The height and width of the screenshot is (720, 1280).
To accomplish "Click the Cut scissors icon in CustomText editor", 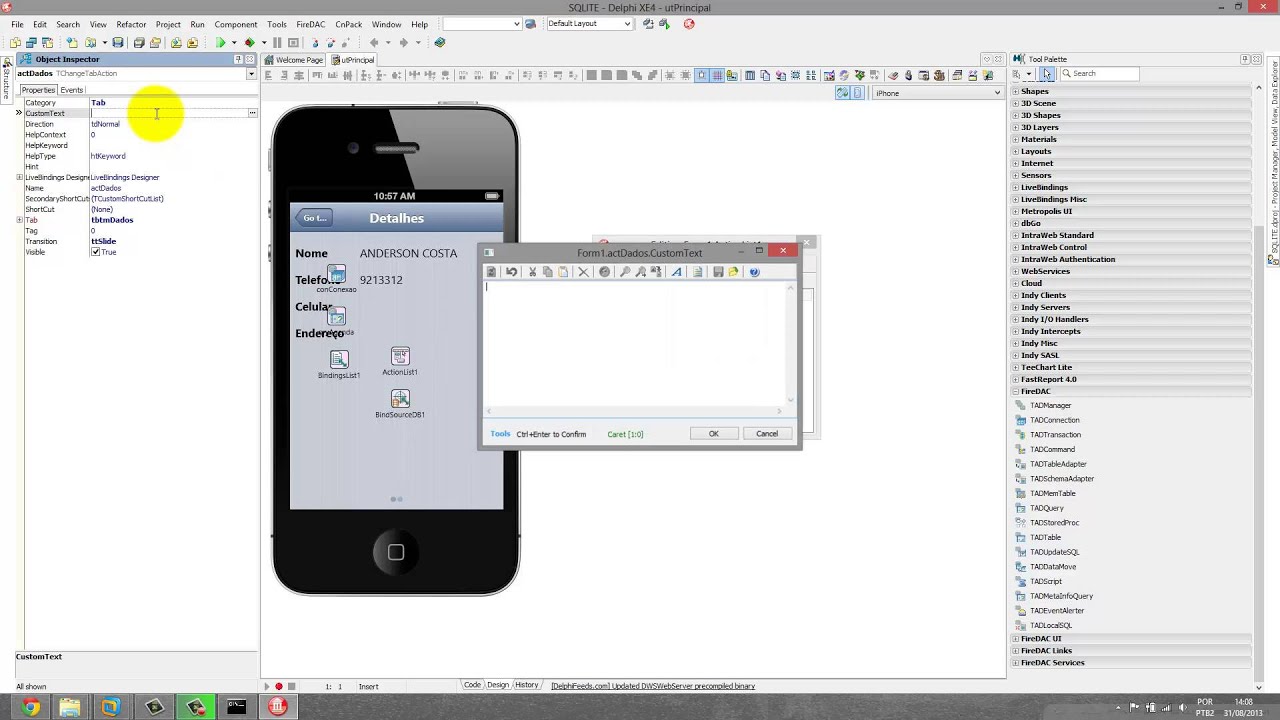I will click(x=532, y=272).
